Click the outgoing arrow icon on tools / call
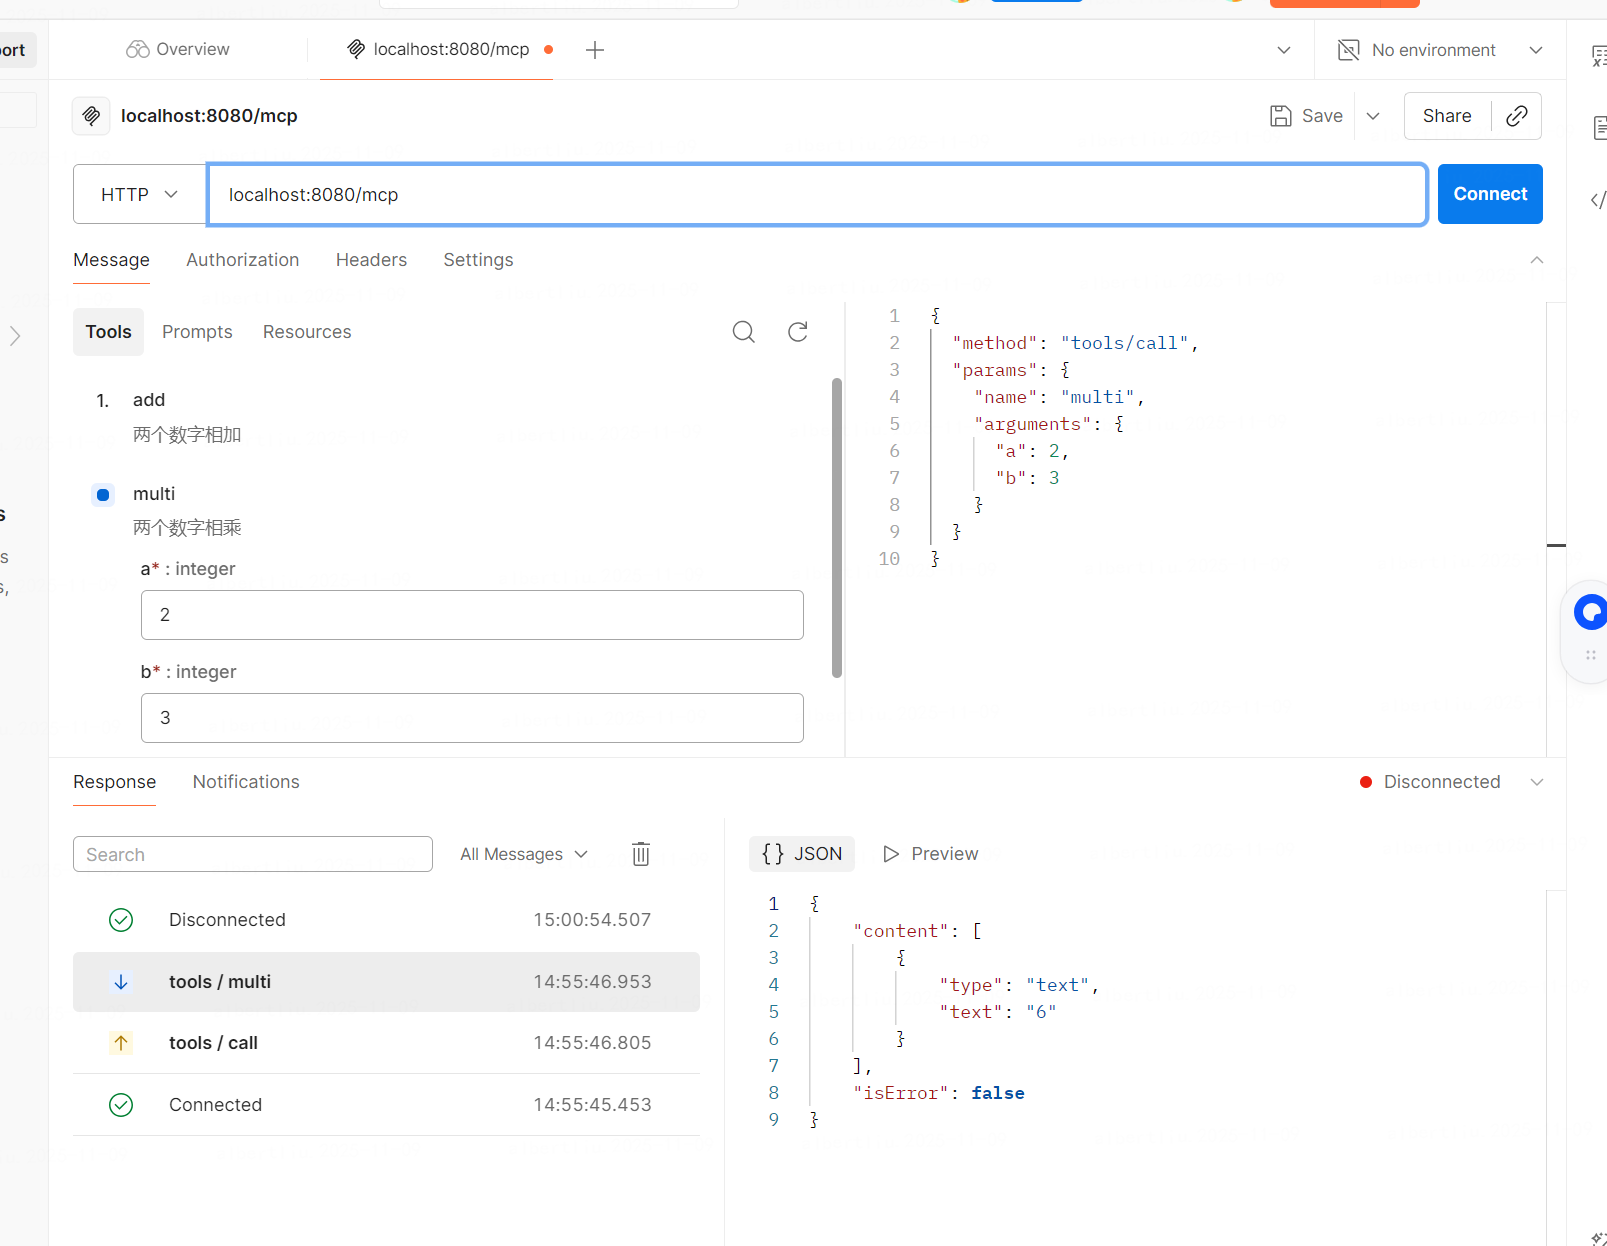Image resolution: width=1607 pixels, height=1246 pixels. pos(121,1043)
